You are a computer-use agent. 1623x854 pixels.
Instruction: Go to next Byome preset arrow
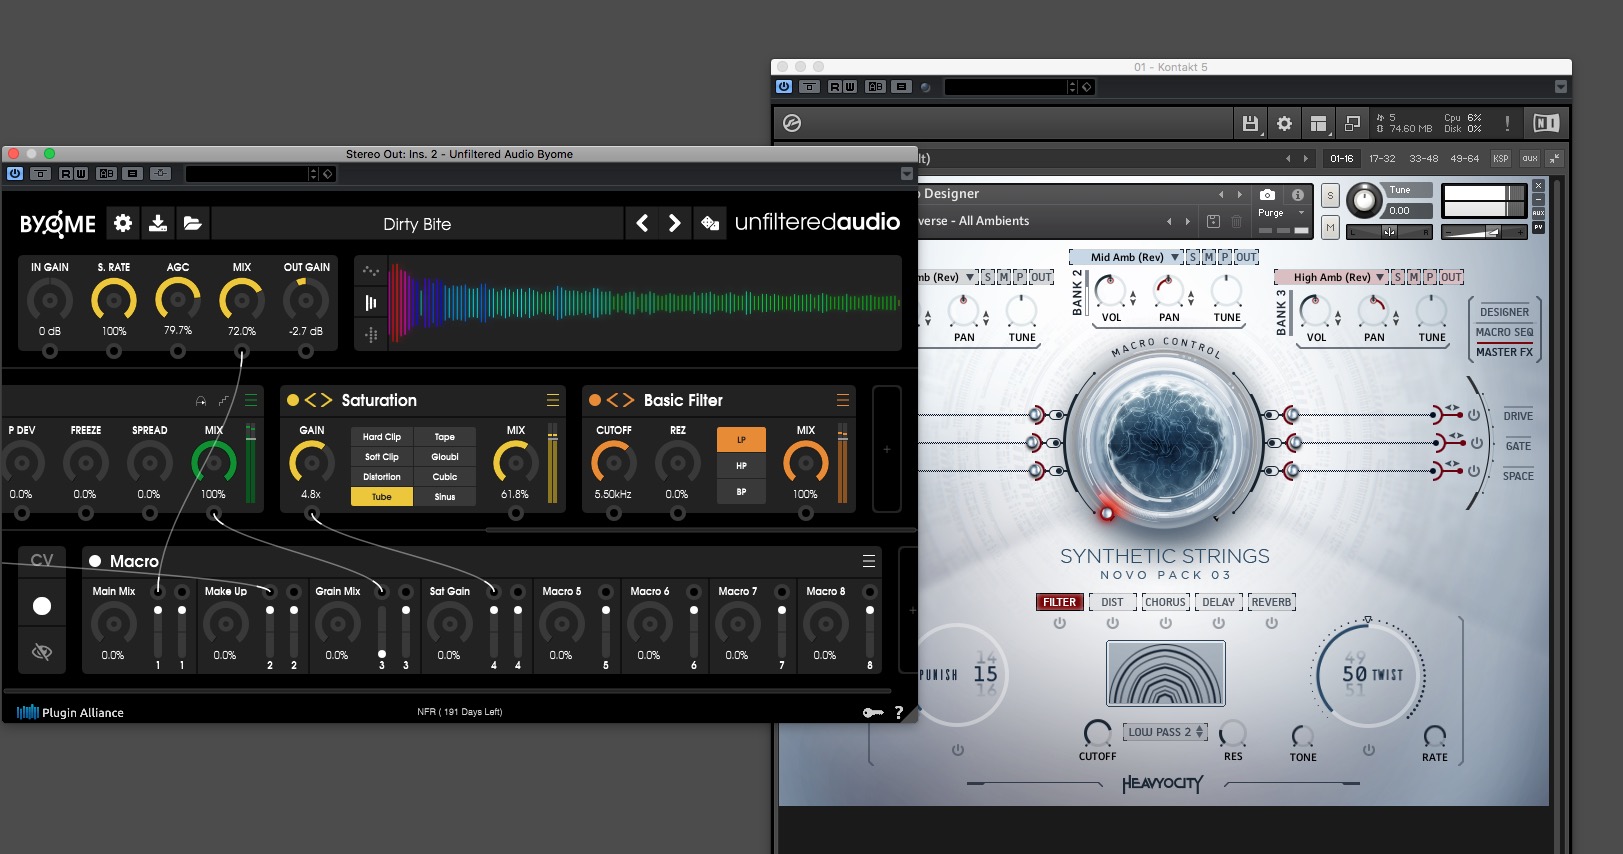(675, 223)
